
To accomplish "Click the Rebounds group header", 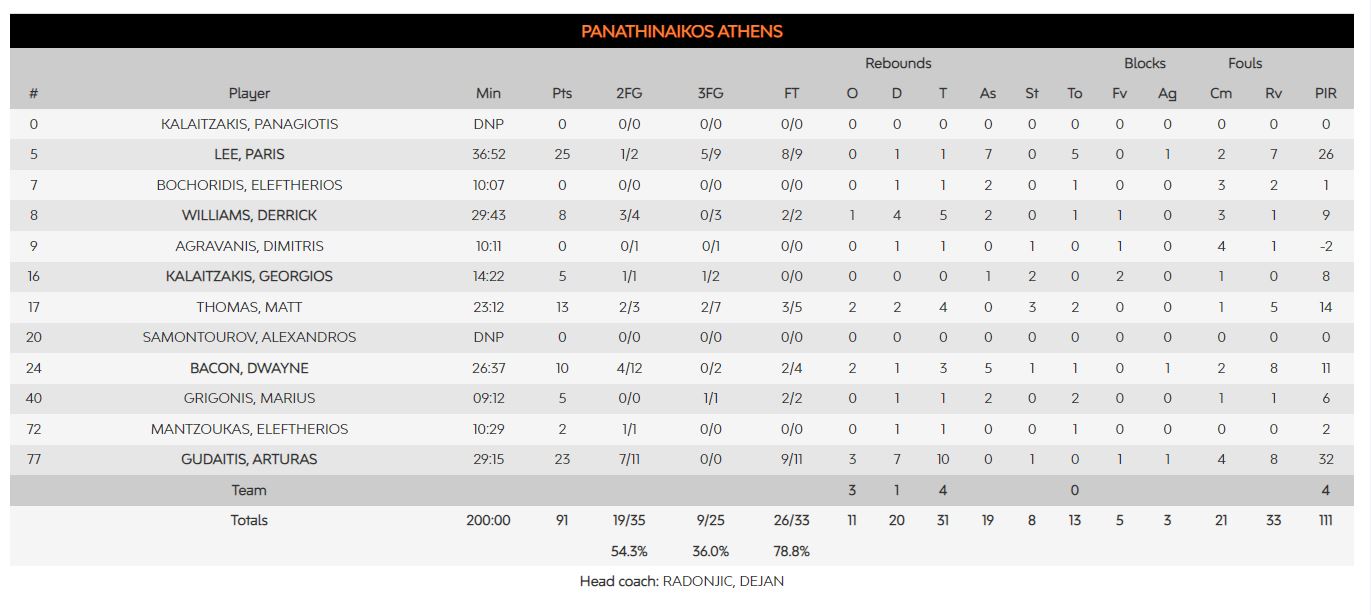I will point(898,63).
